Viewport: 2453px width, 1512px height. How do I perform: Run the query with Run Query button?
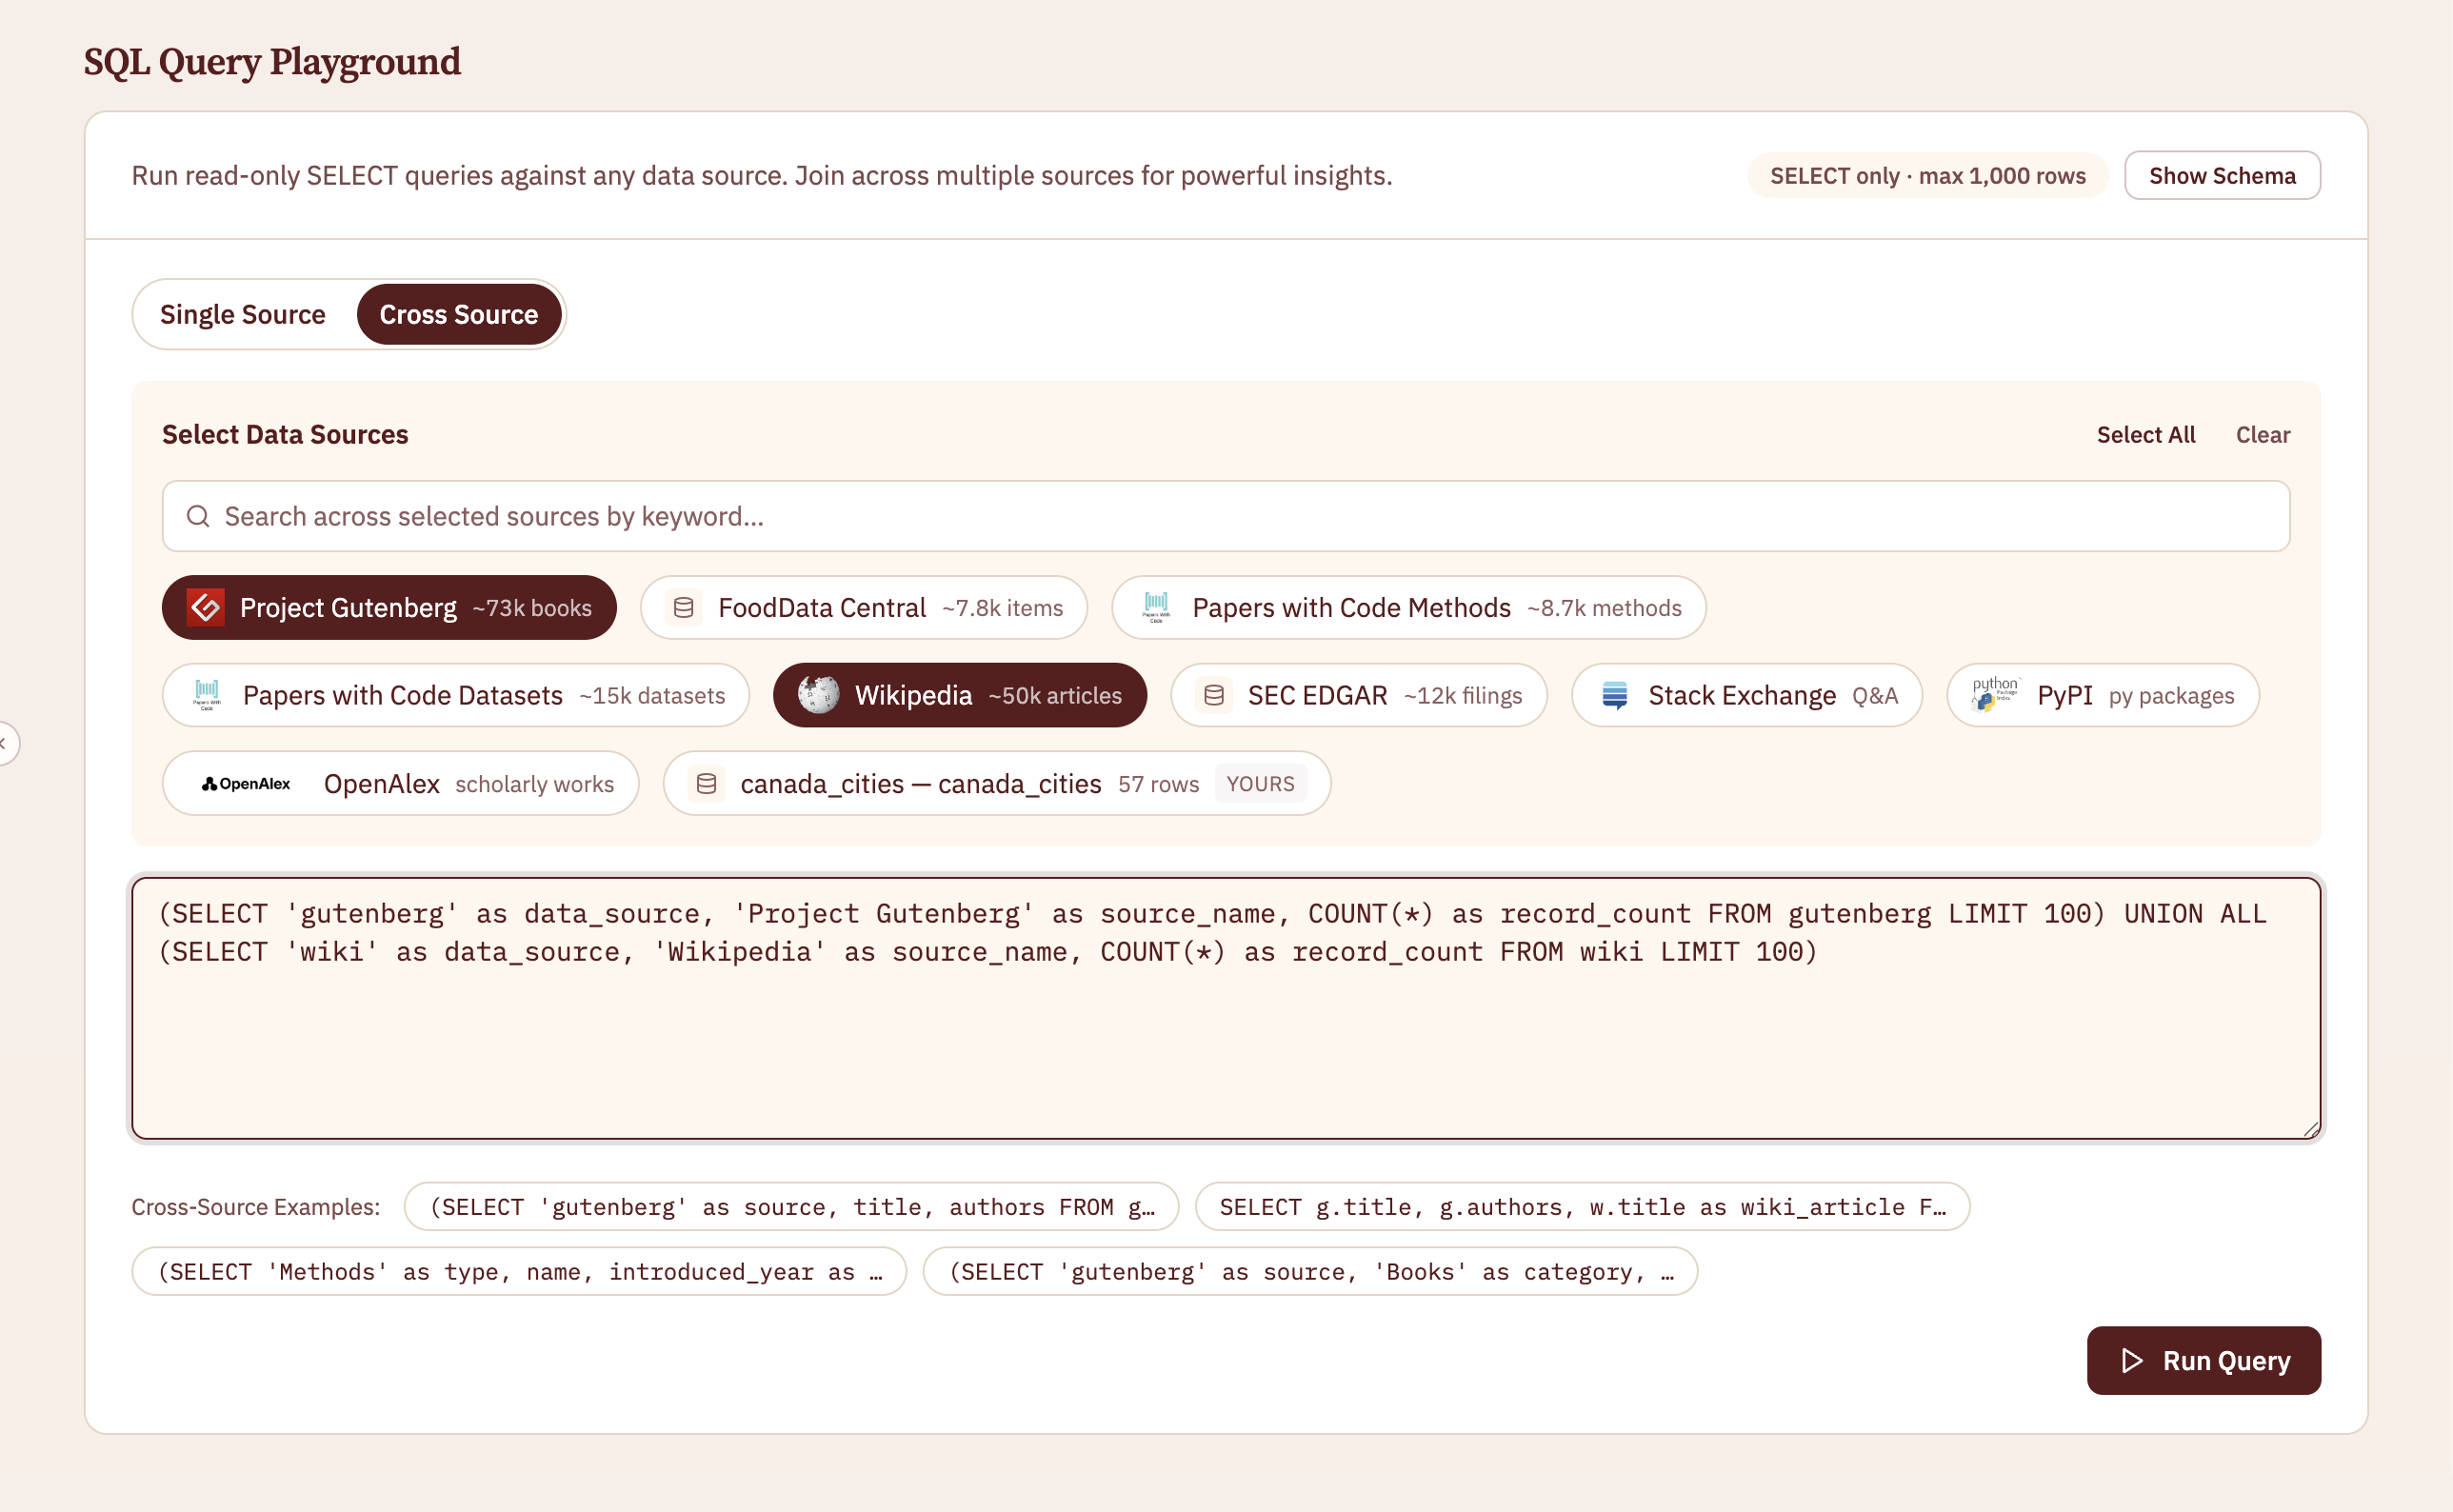2204,1361
